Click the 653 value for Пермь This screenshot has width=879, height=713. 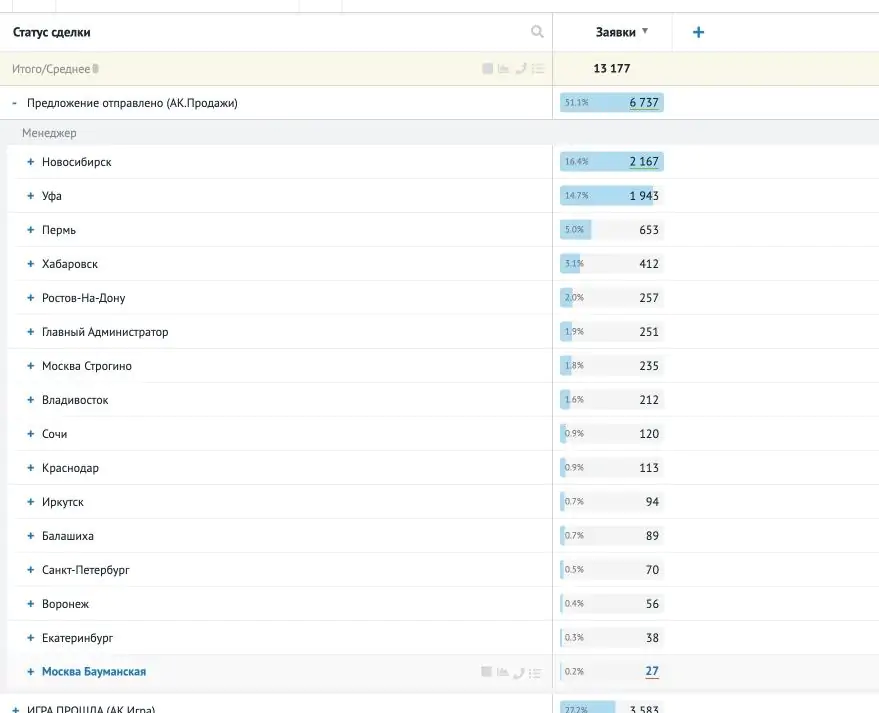[x=649, y=230]
